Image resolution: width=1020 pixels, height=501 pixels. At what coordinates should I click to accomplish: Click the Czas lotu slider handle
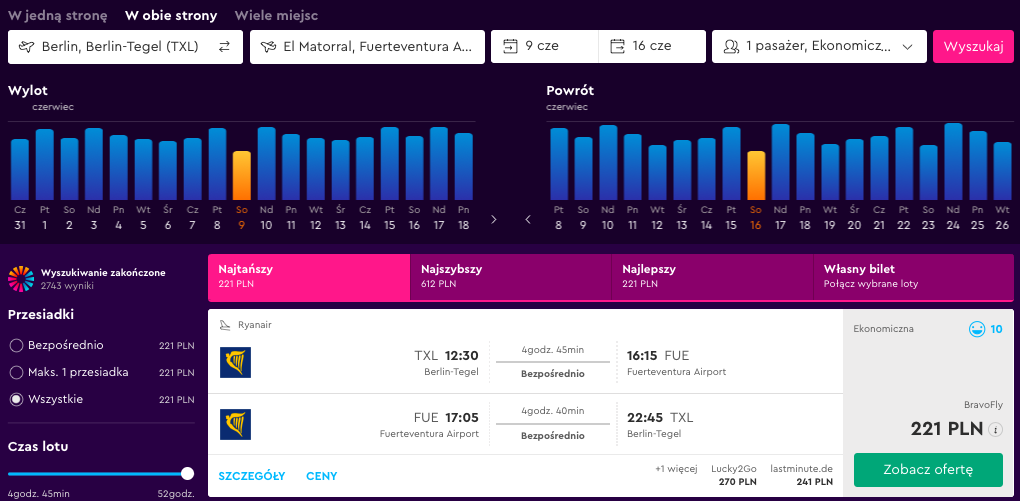(187, 473)
